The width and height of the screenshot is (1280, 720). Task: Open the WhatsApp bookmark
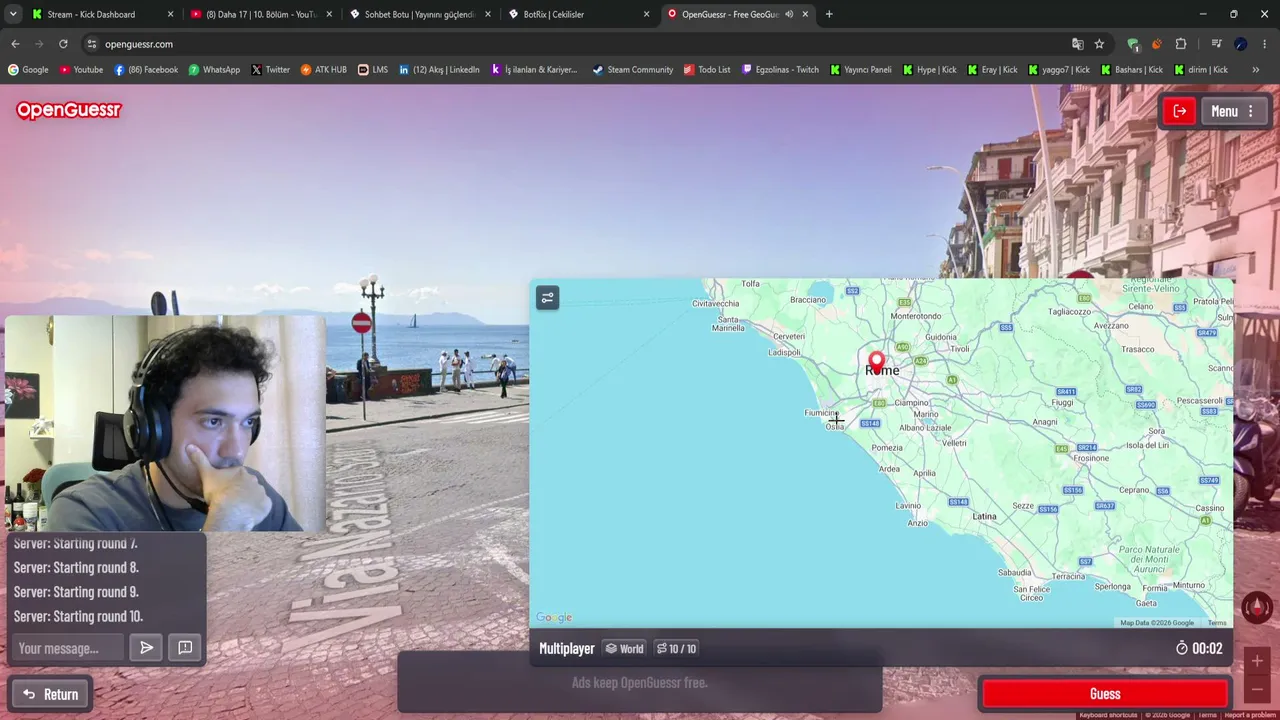(214, 70)
